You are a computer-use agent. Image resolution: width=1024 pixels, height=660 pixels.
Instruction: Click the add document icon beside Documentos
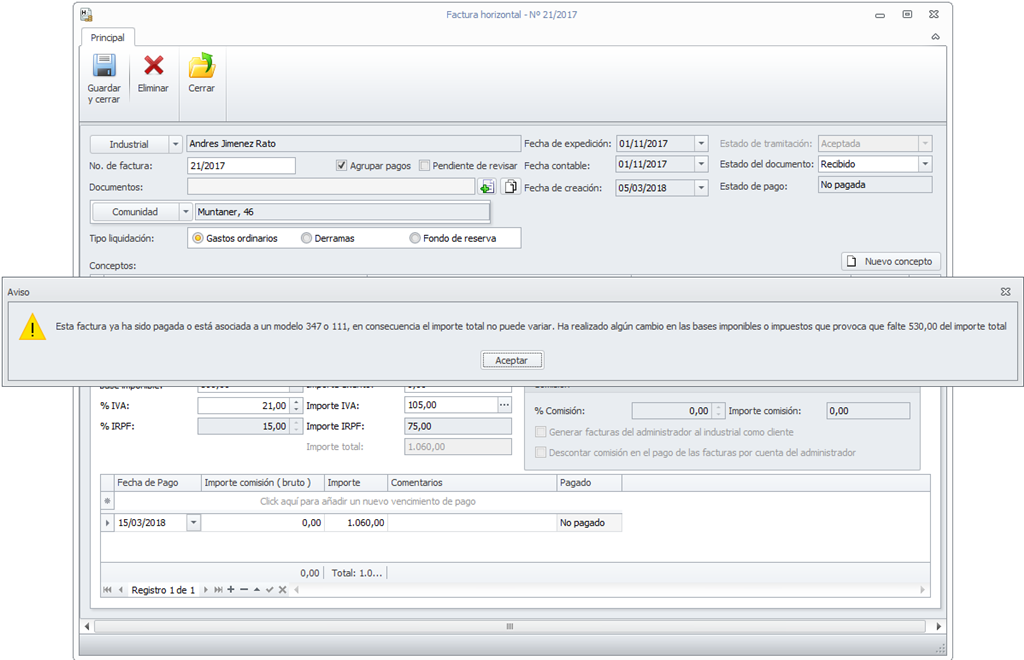pyautogui.click(x=487, y=187)
